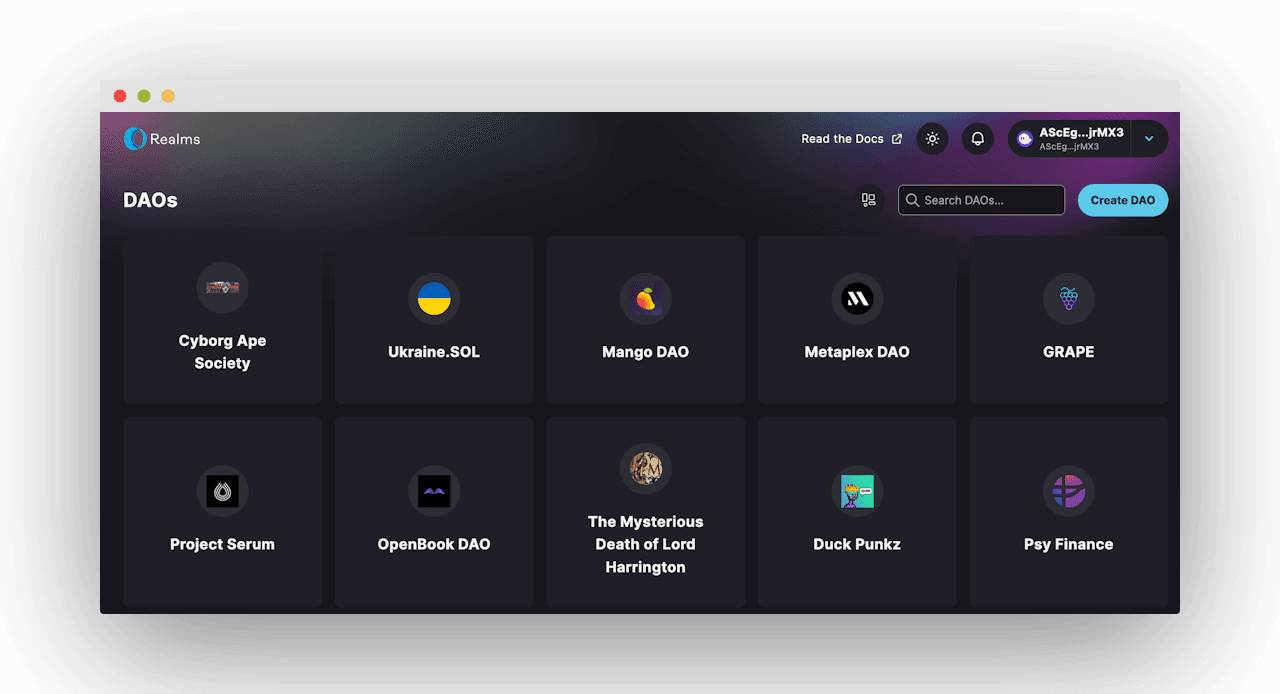The height and width of the screenshot is (694, 1280).
Task: Select the Ukraine.SOL flag icon
Action: pyautogui.click(x=434, y=298)
